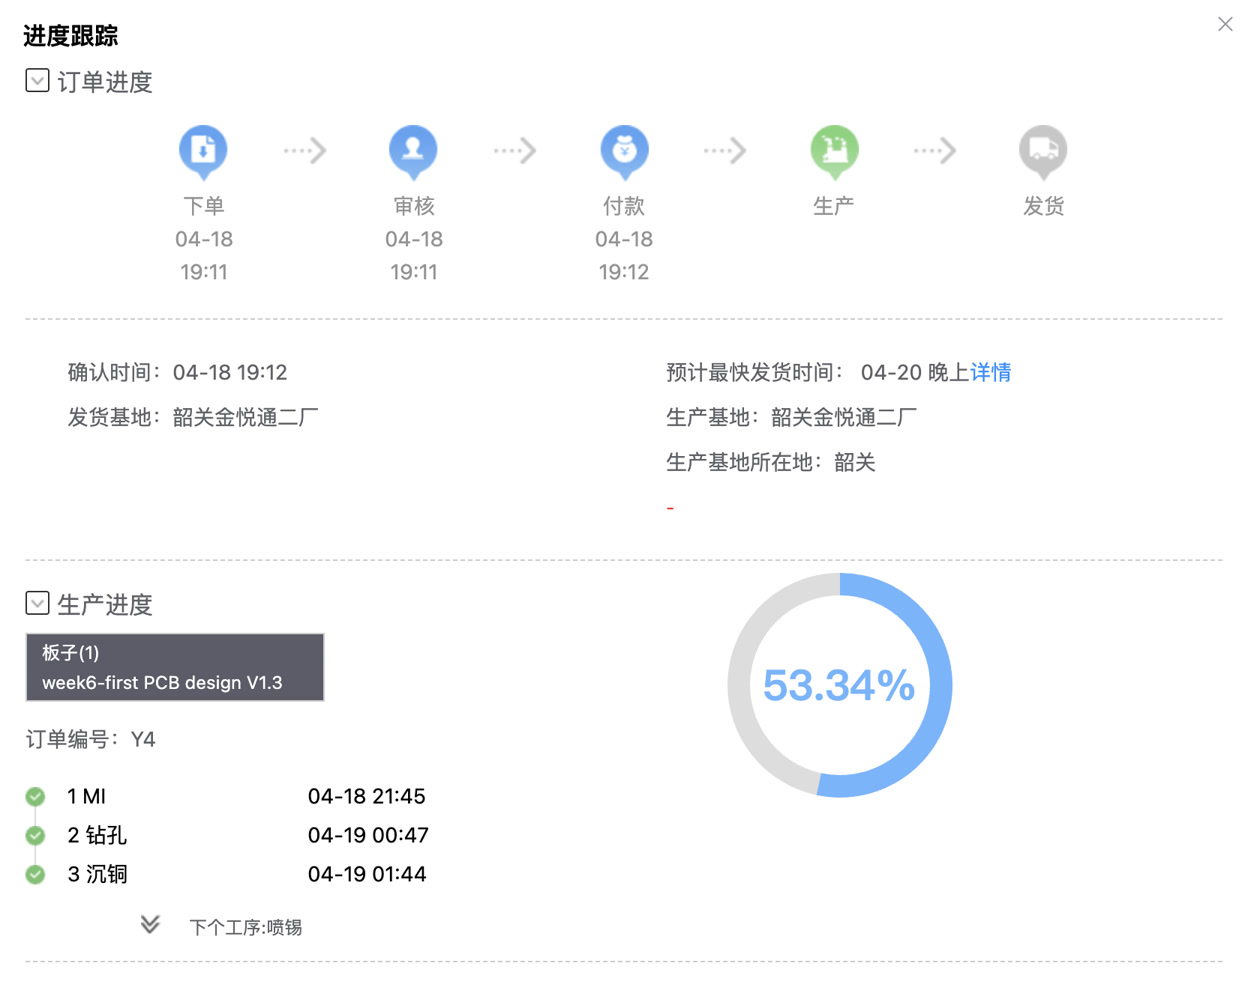Click the 生产基地: 韶关金悦通二厂 text
This screenshot has height=990, width=1260.
[x=792, y=418]
